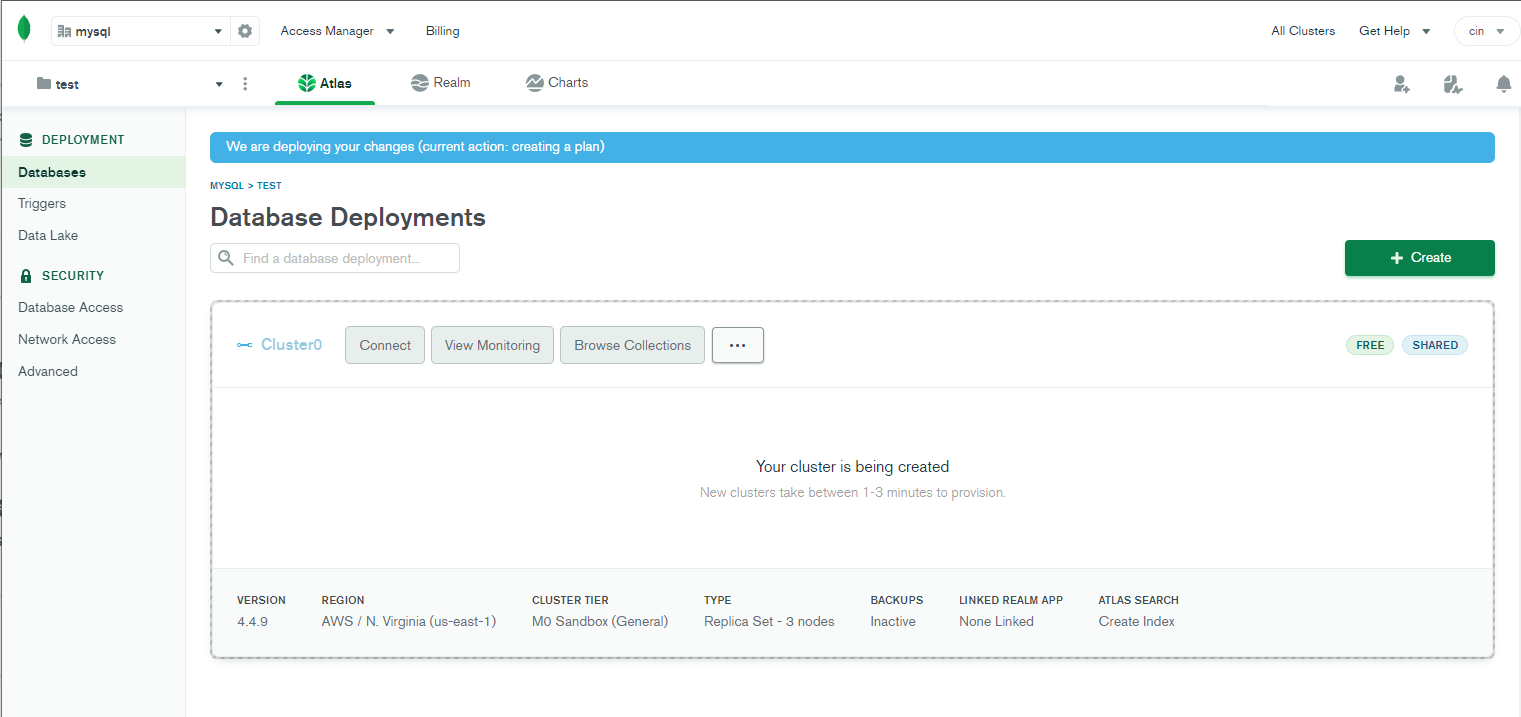Click the organization building icon
1521x717 pixels.
[x=65, y=31]
